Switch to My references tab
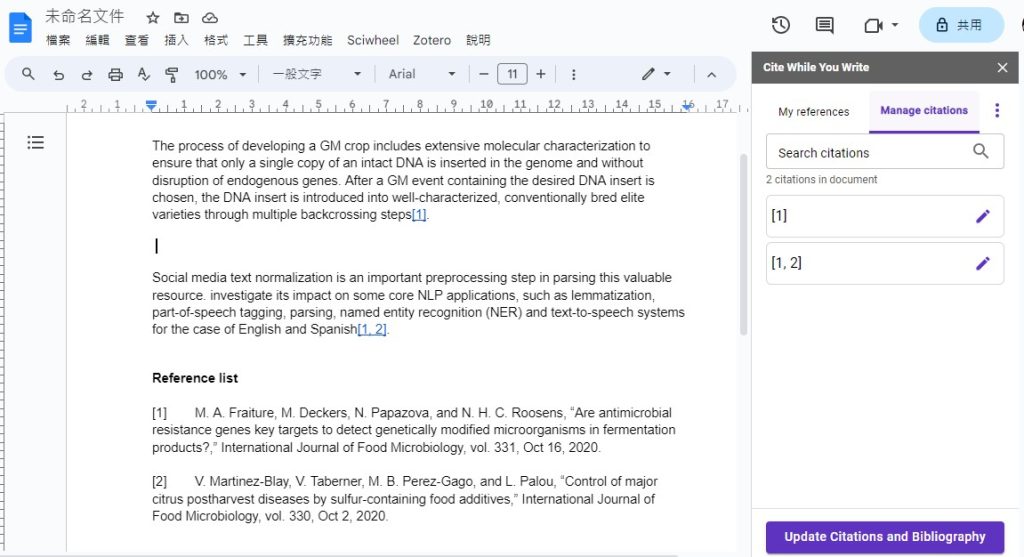Viewport: 1024px width, 557px height. tap(814, 112)
